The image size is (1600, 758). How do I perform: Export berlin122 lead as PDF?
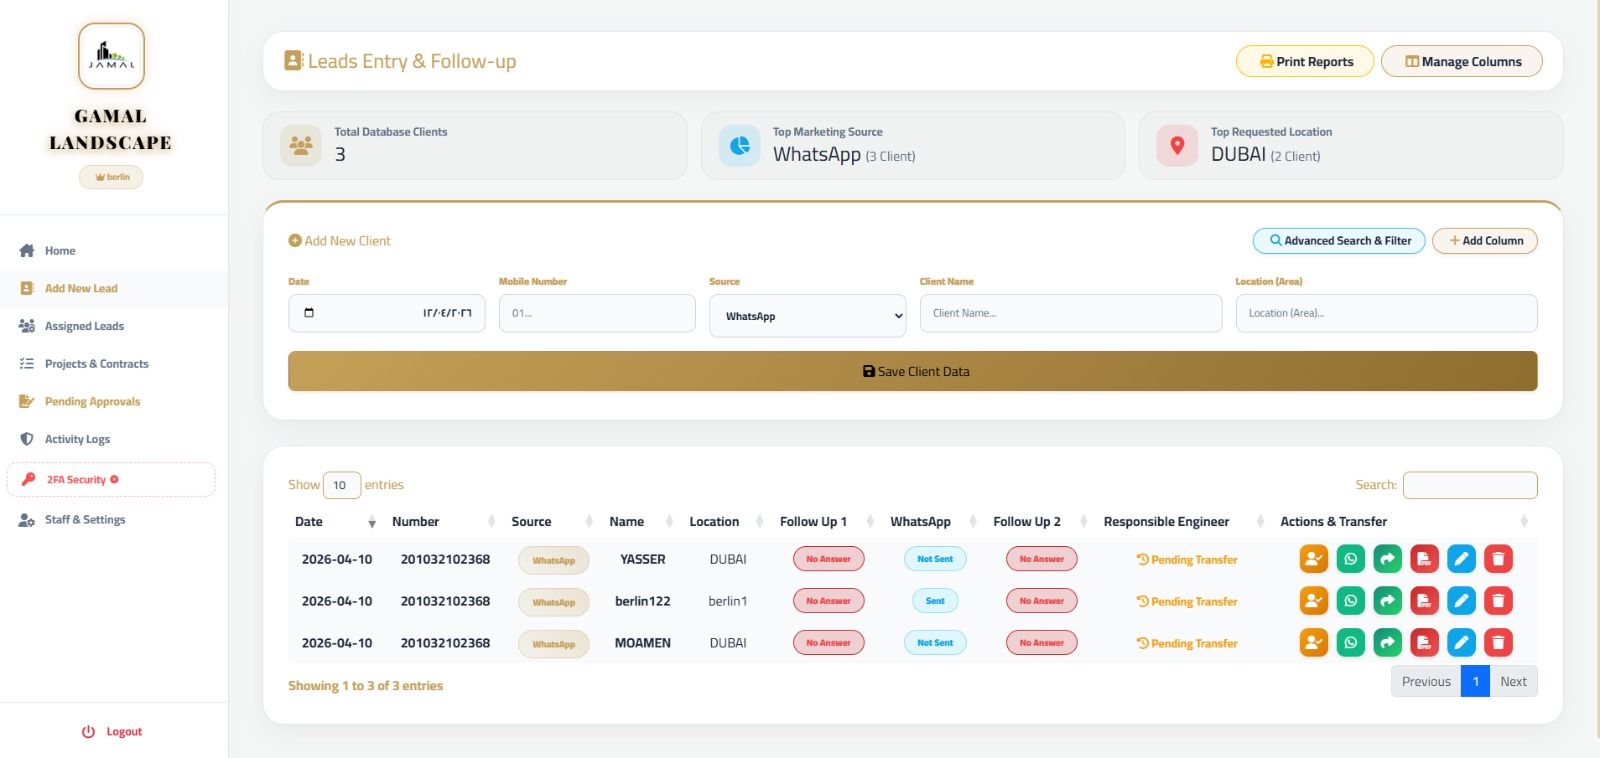coord(1424,601)
